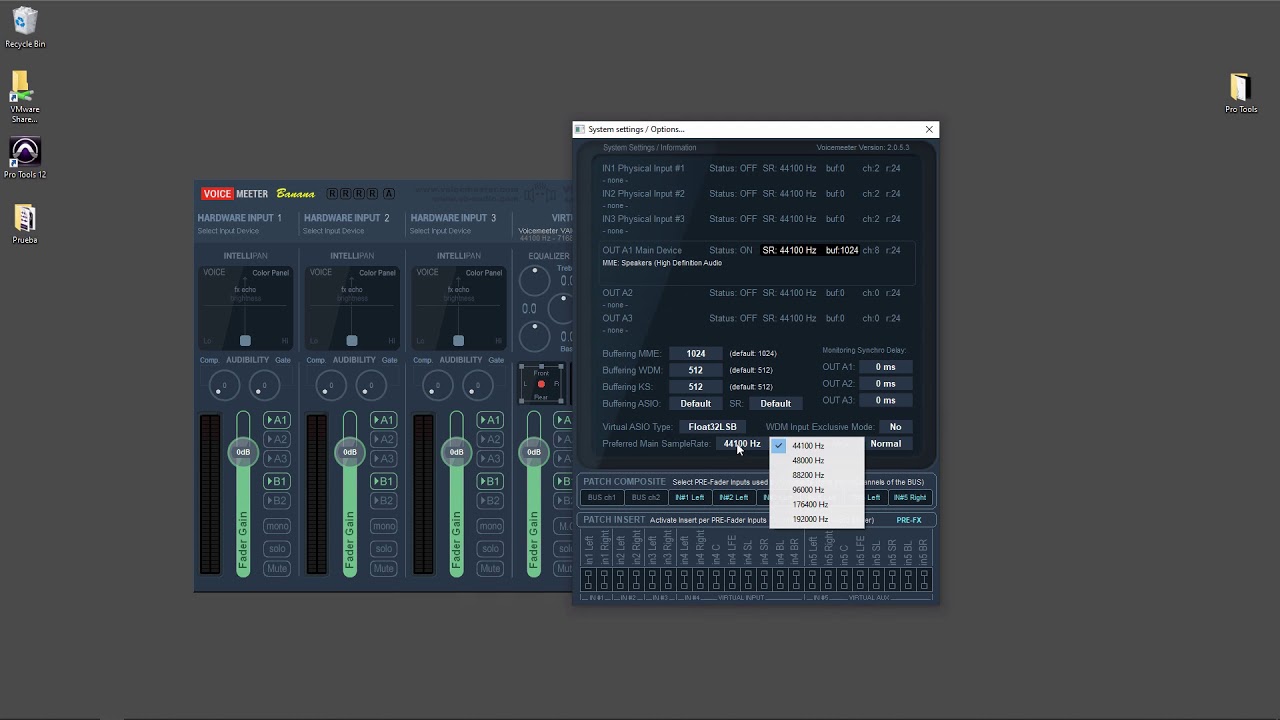
Task: Open the Buffering ASIO Default selector
Action: tap(695, 404)
